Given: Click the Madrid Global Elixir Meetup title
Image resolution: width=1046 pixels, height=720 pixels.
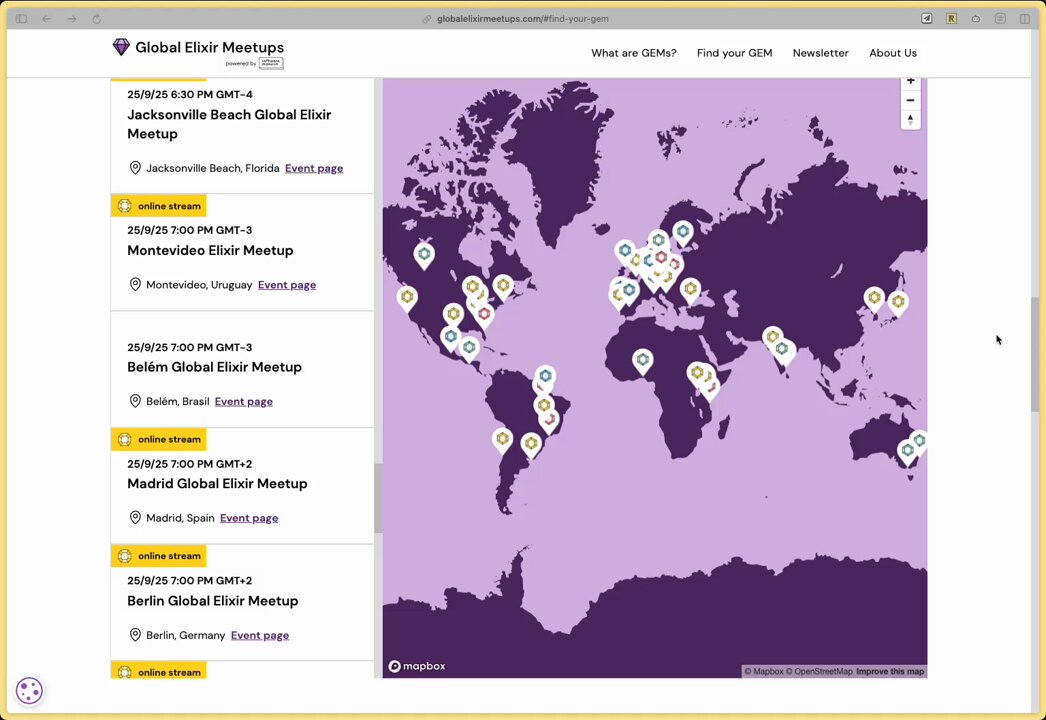Looking at the screenshot, I should click(x=217, y=484).
